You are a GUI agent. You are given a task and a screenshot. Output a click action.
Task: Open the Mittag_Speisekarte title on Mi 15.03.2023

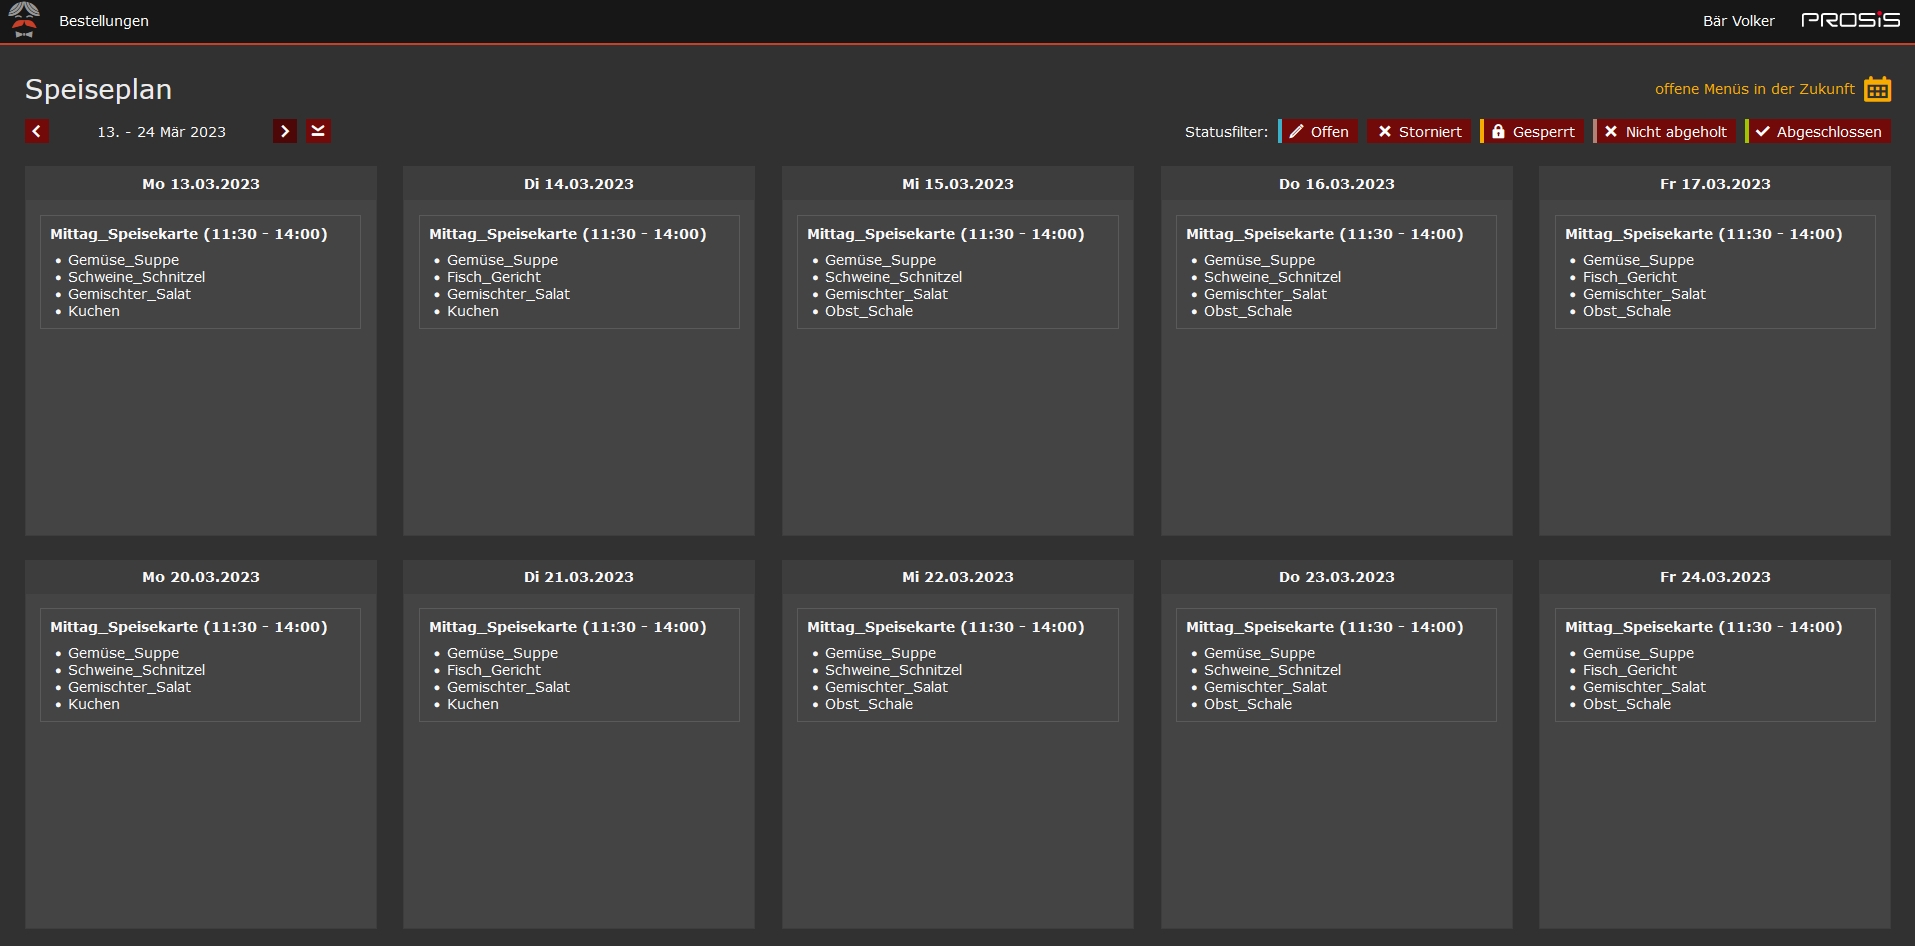(946, 234)
